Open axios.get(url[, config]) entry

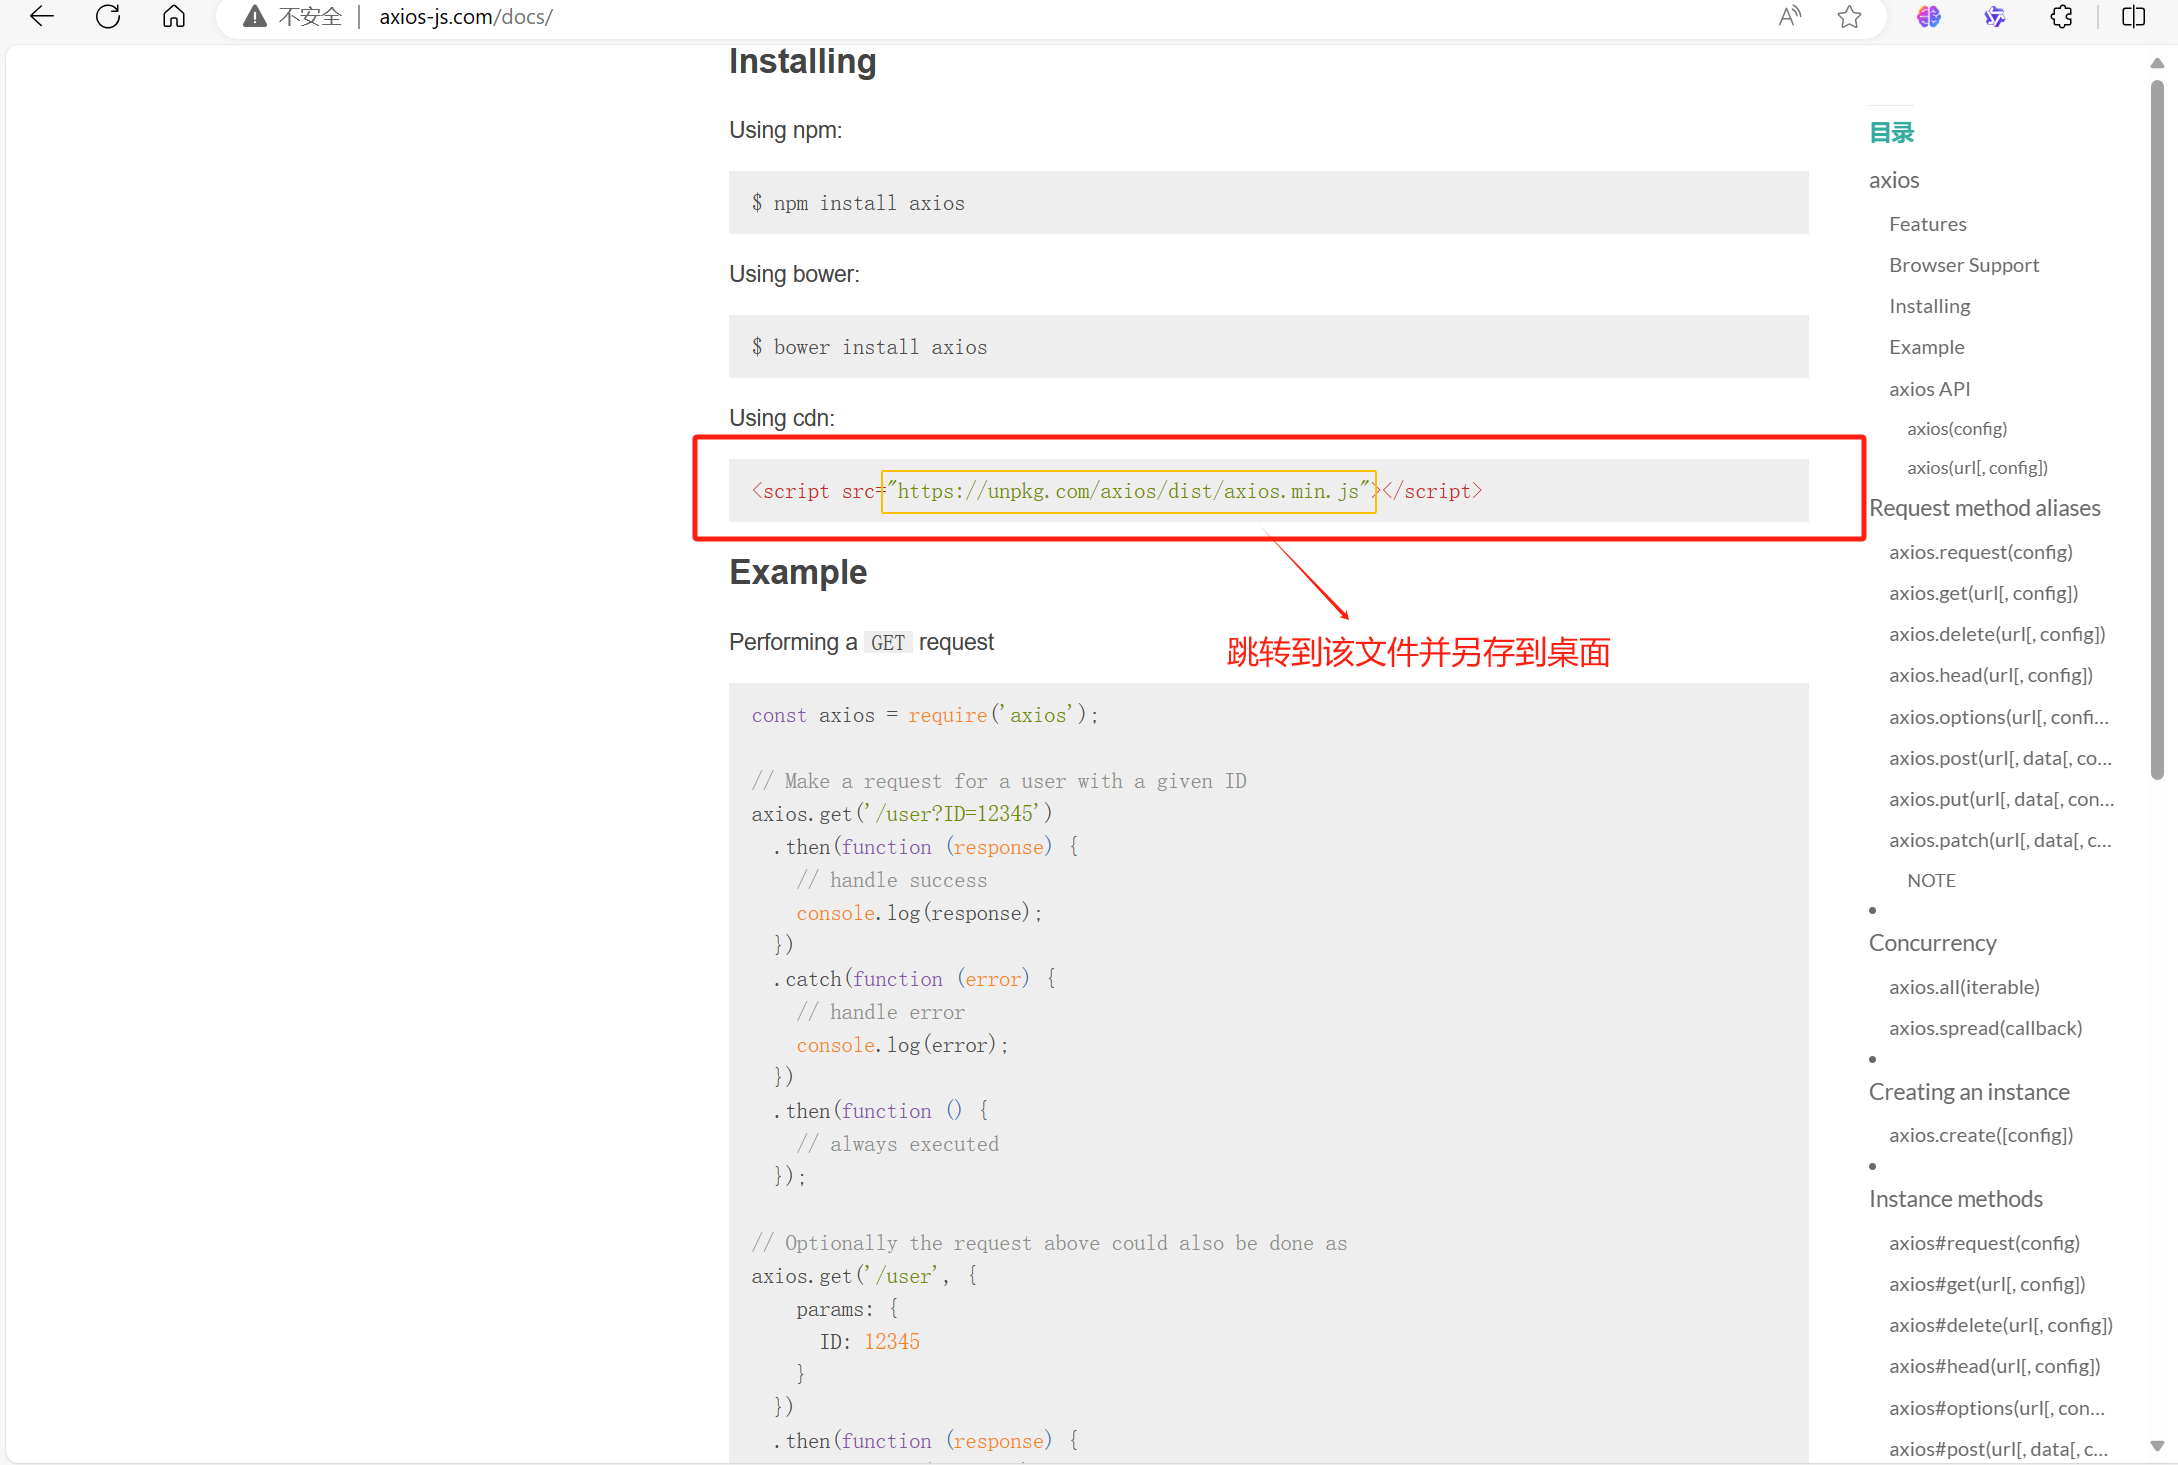tap(1983, 593)
